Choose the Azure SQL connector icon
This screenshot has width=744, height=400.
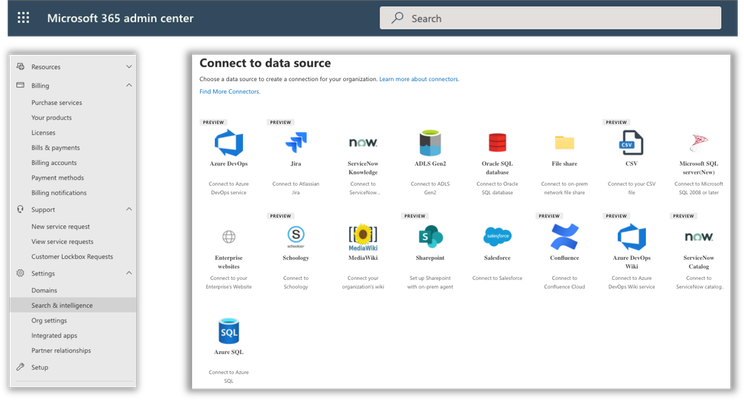click(229, 331)
